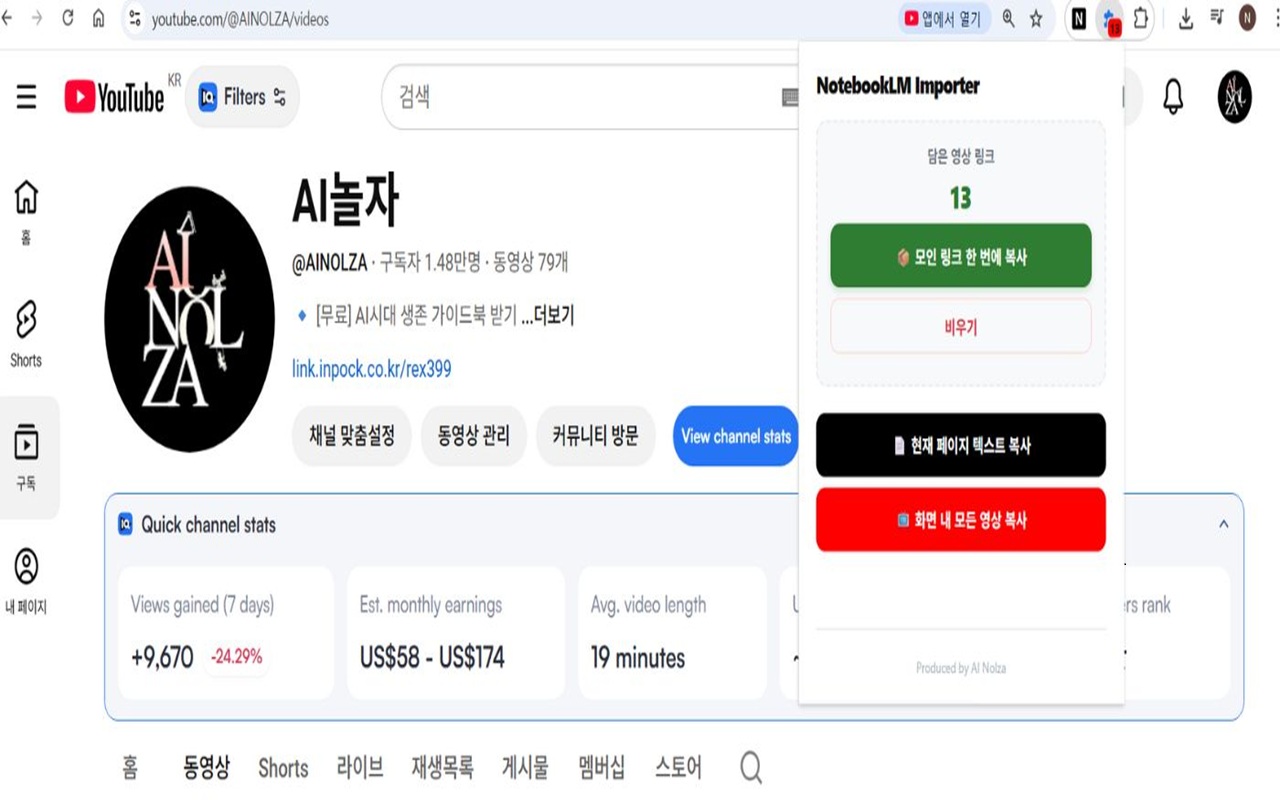
Task: Click the '앱에서 열기' open-in-app button
Action: pyautogui.click(x=943, y=18)
